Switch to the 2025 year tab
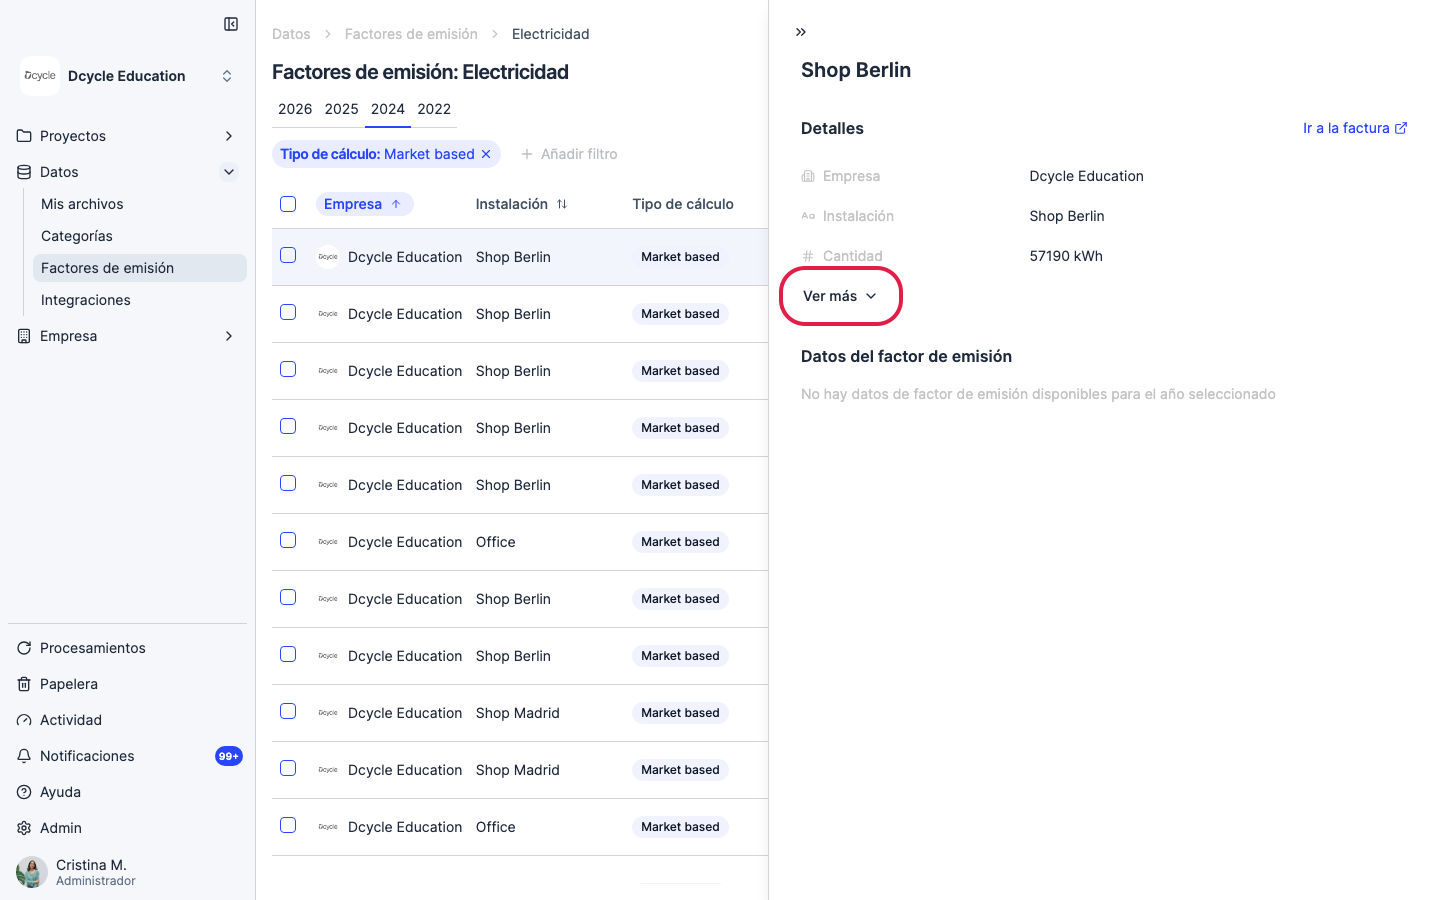 (341, 109)
